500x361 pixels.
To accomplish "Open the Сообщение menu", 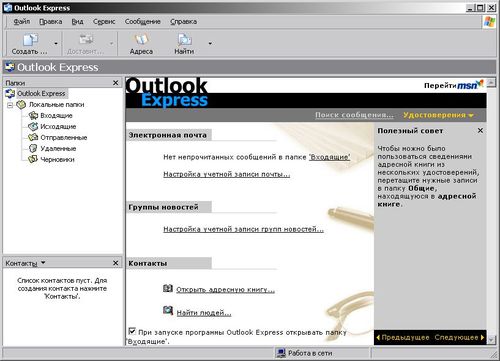I will (x=143, y=22).
